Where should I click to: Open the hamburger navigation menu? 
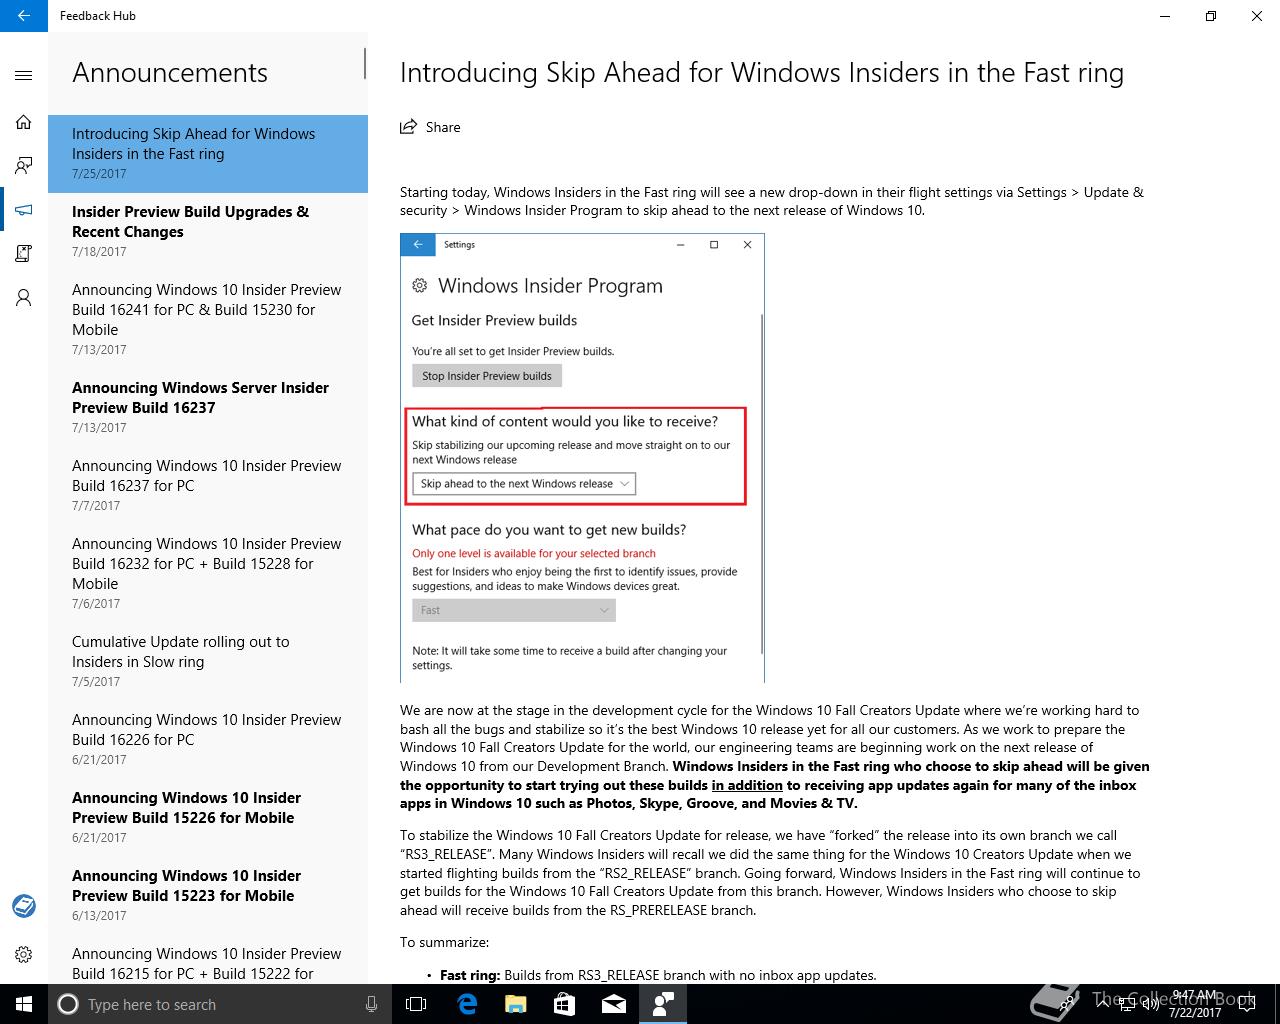pos(24,76)
